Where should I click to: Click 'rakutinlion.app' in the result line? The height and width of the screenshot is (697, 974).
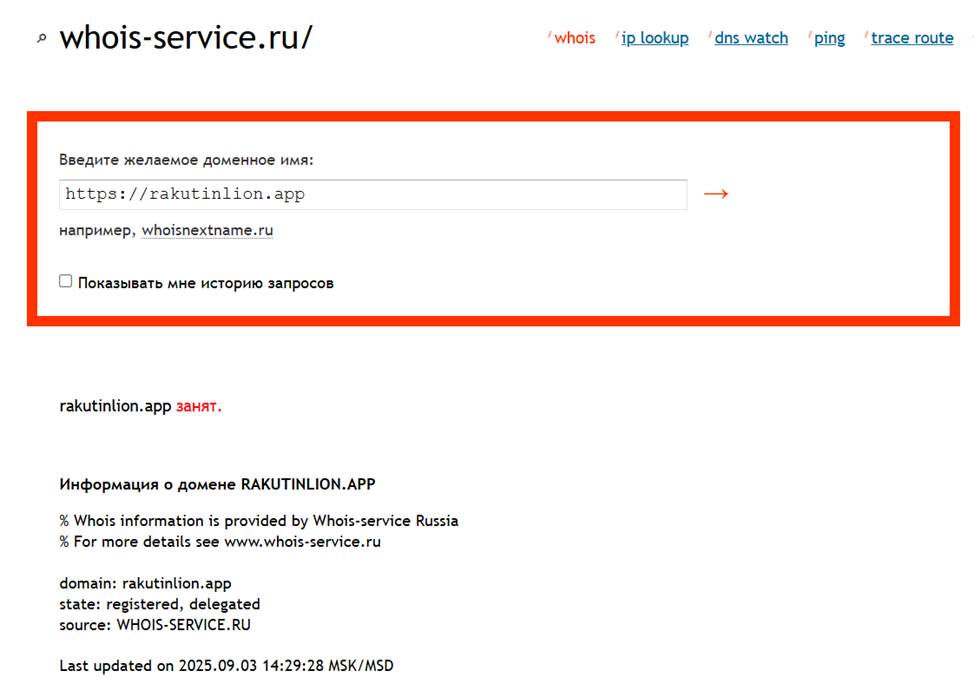(x=115, y=406)
